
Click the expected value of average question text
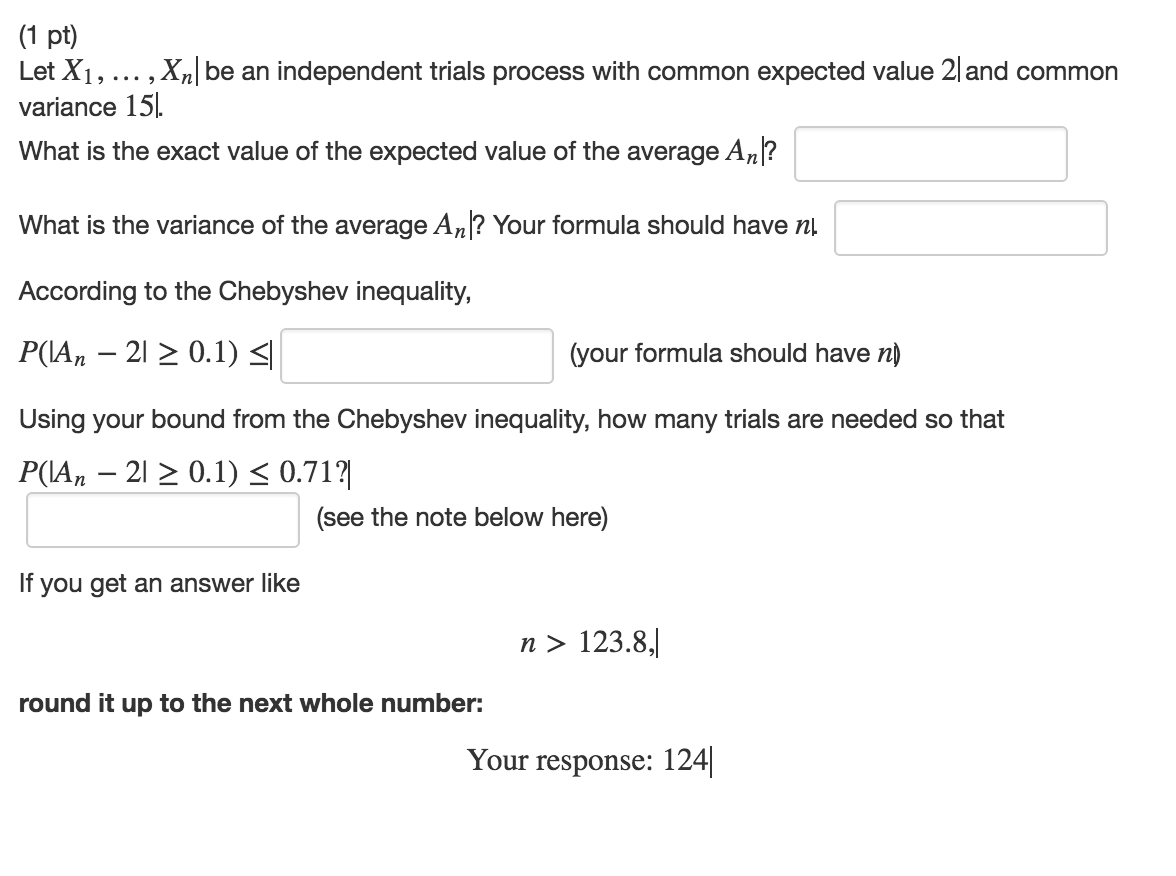tap(395, 152)
